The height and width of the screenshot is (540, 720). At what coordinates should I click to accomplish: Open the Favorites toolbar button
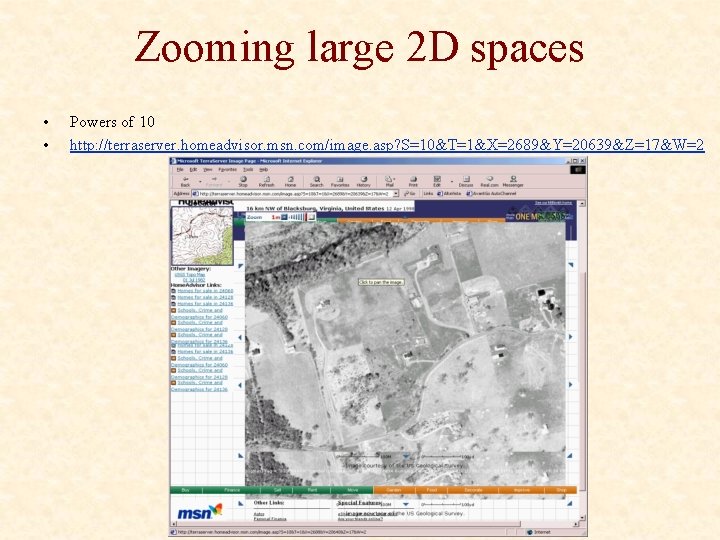(340, 181)
